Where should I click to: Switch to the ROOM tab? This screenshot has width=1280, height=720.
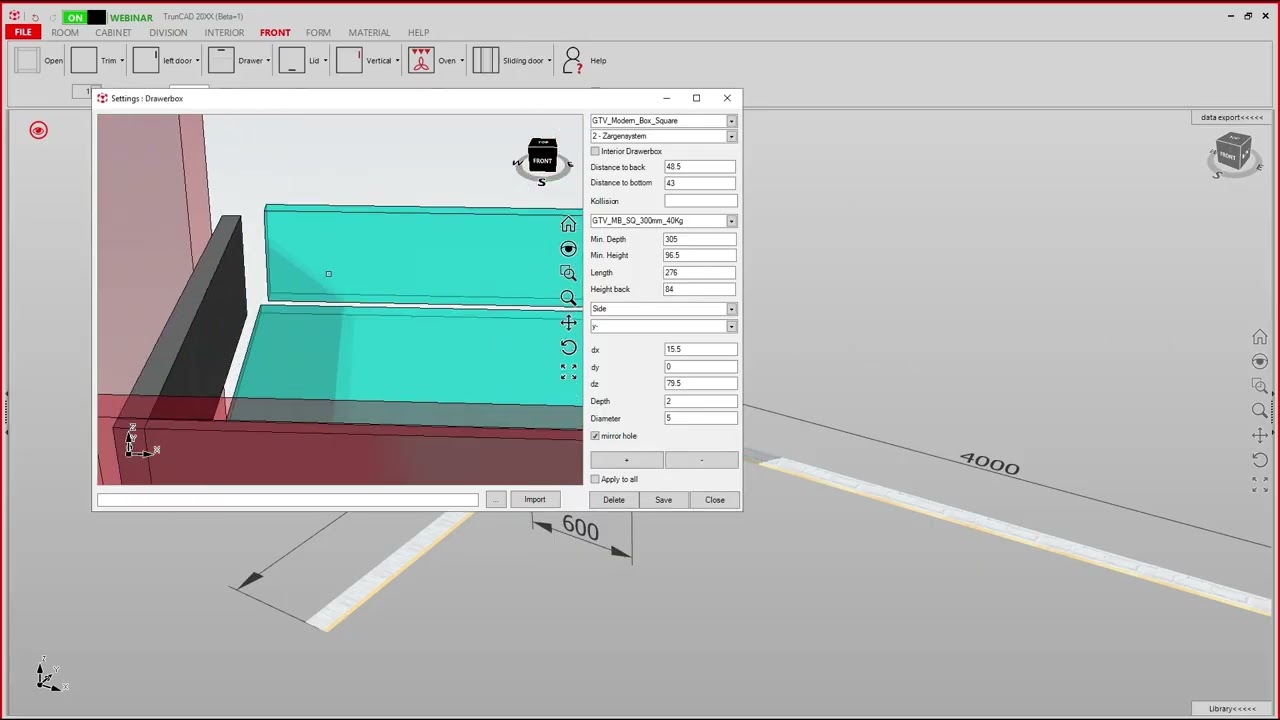coord(65,32)
